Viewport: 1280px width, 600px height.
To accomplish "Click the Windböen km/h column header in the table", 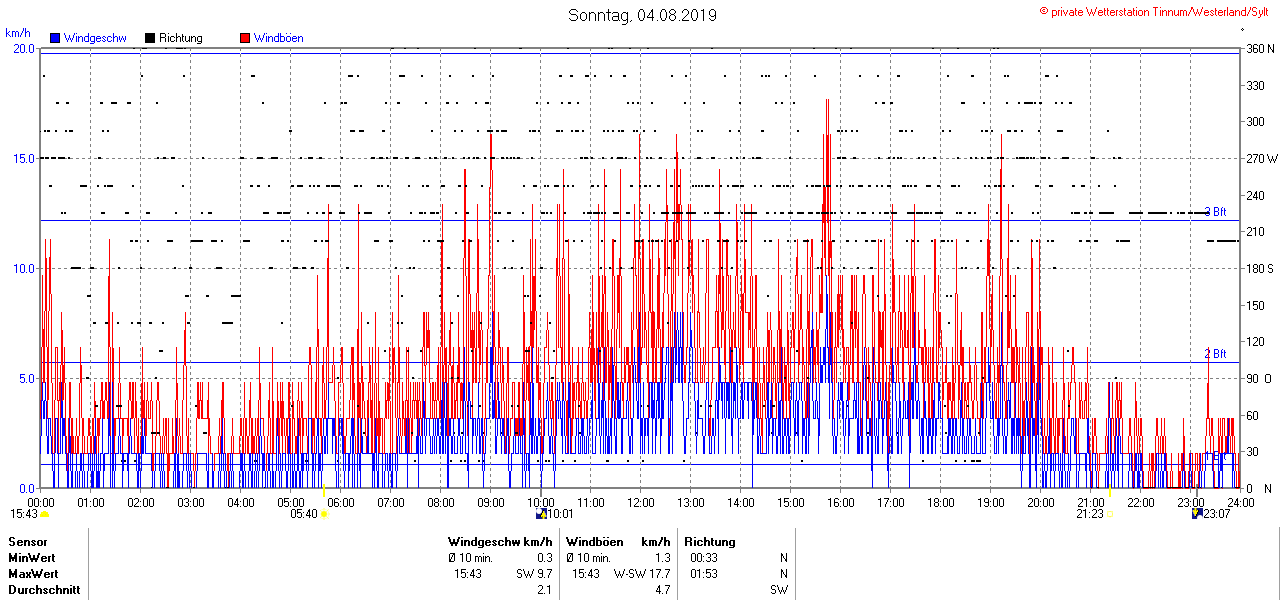I will pyautogui.click(x=617, y=542).
